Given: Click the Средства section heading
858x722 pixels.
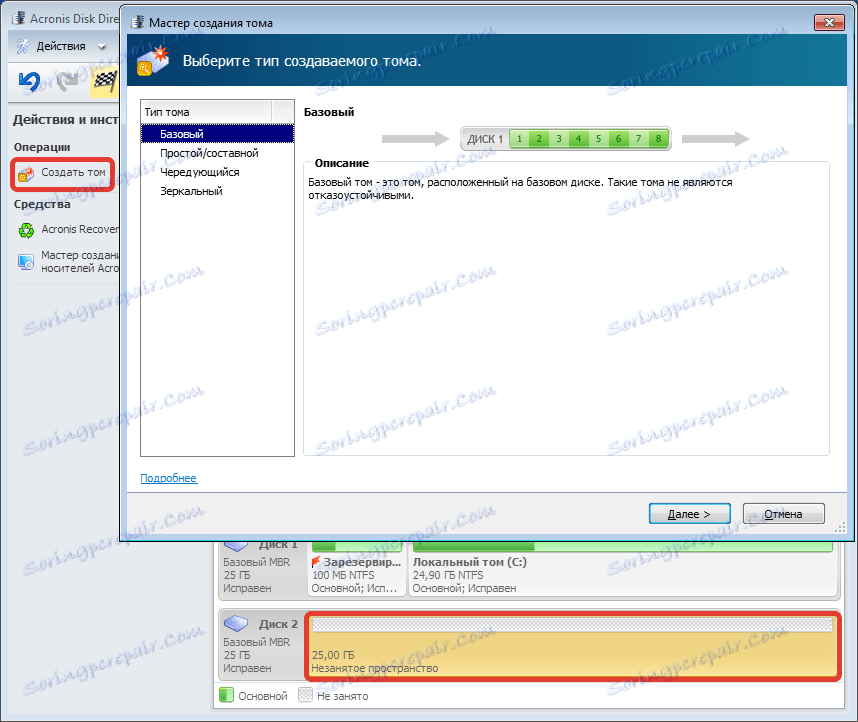Looking at the screenshot, I should 42,204.
